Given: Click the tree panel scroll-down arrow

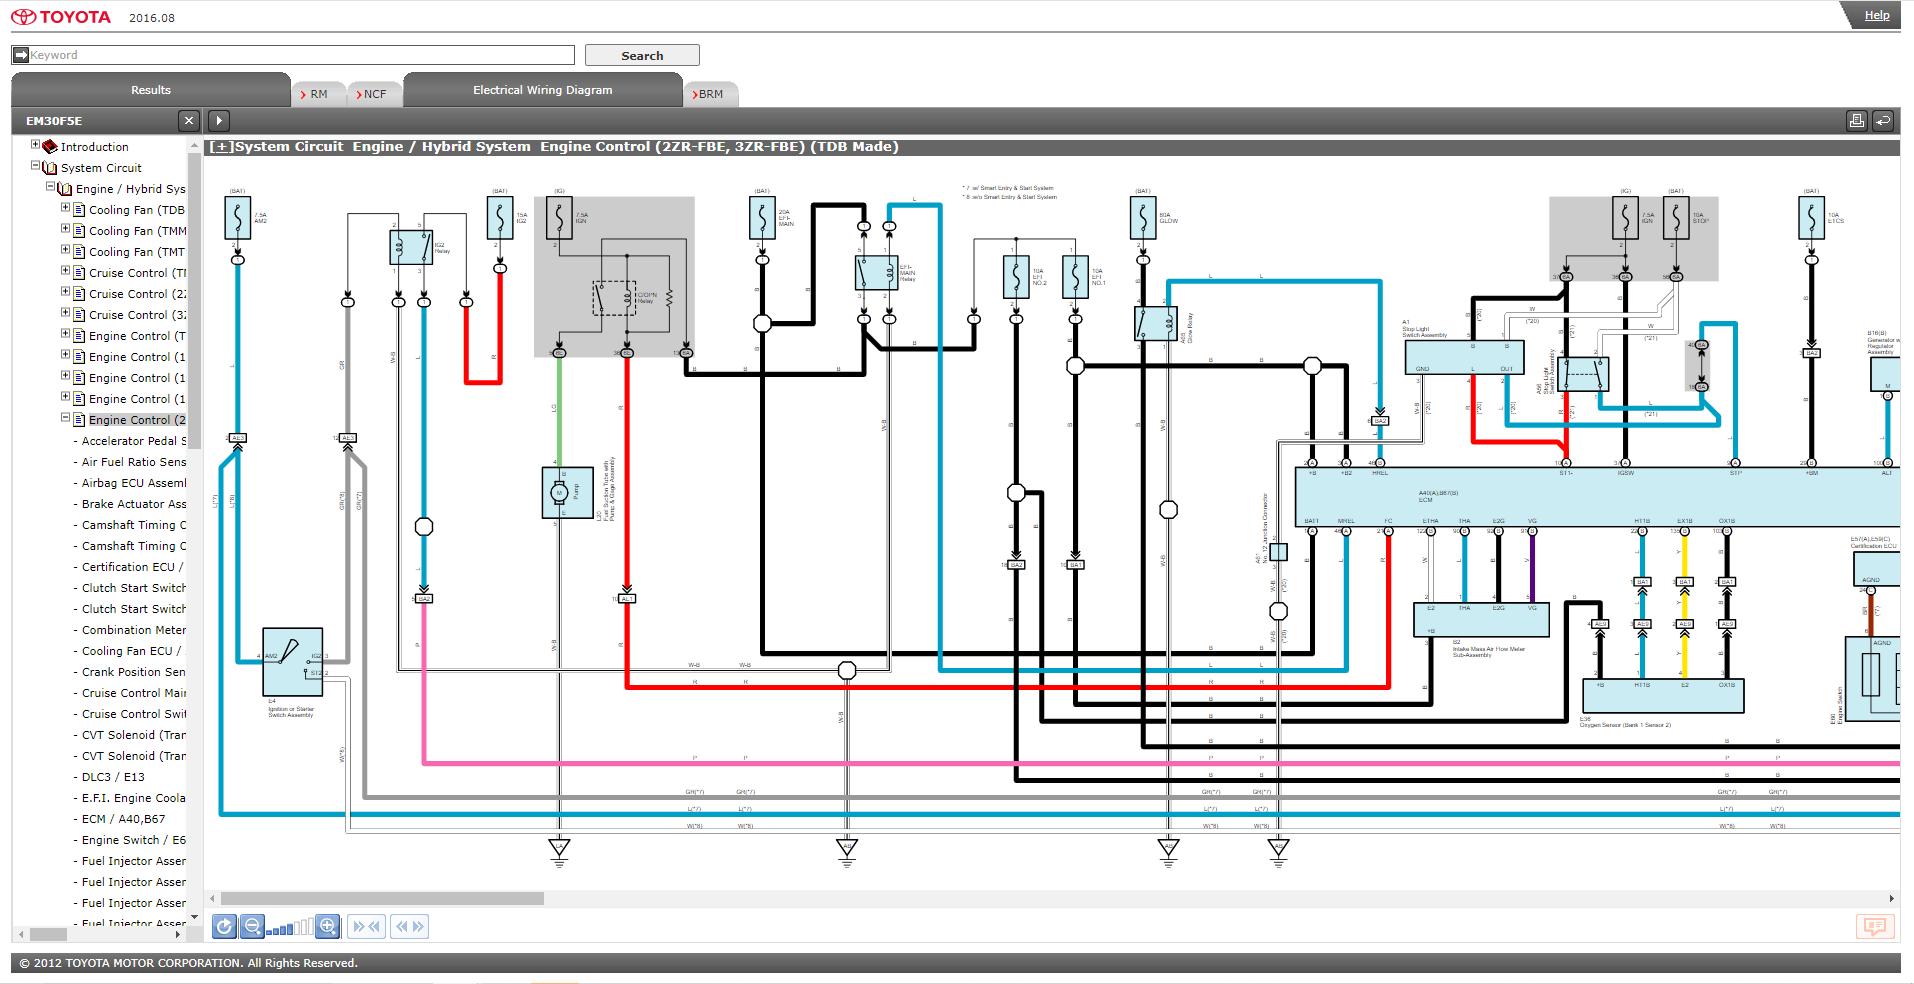Looking at the screenshot, I should (194, 917).
